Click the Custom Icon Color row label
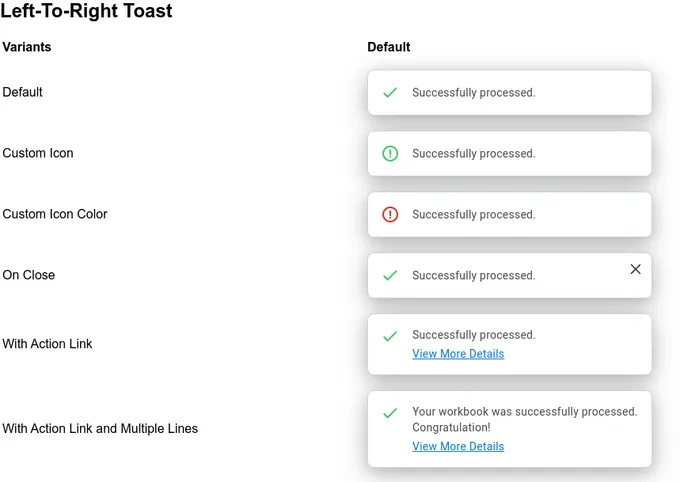680x482 pixels. point(55,214)
